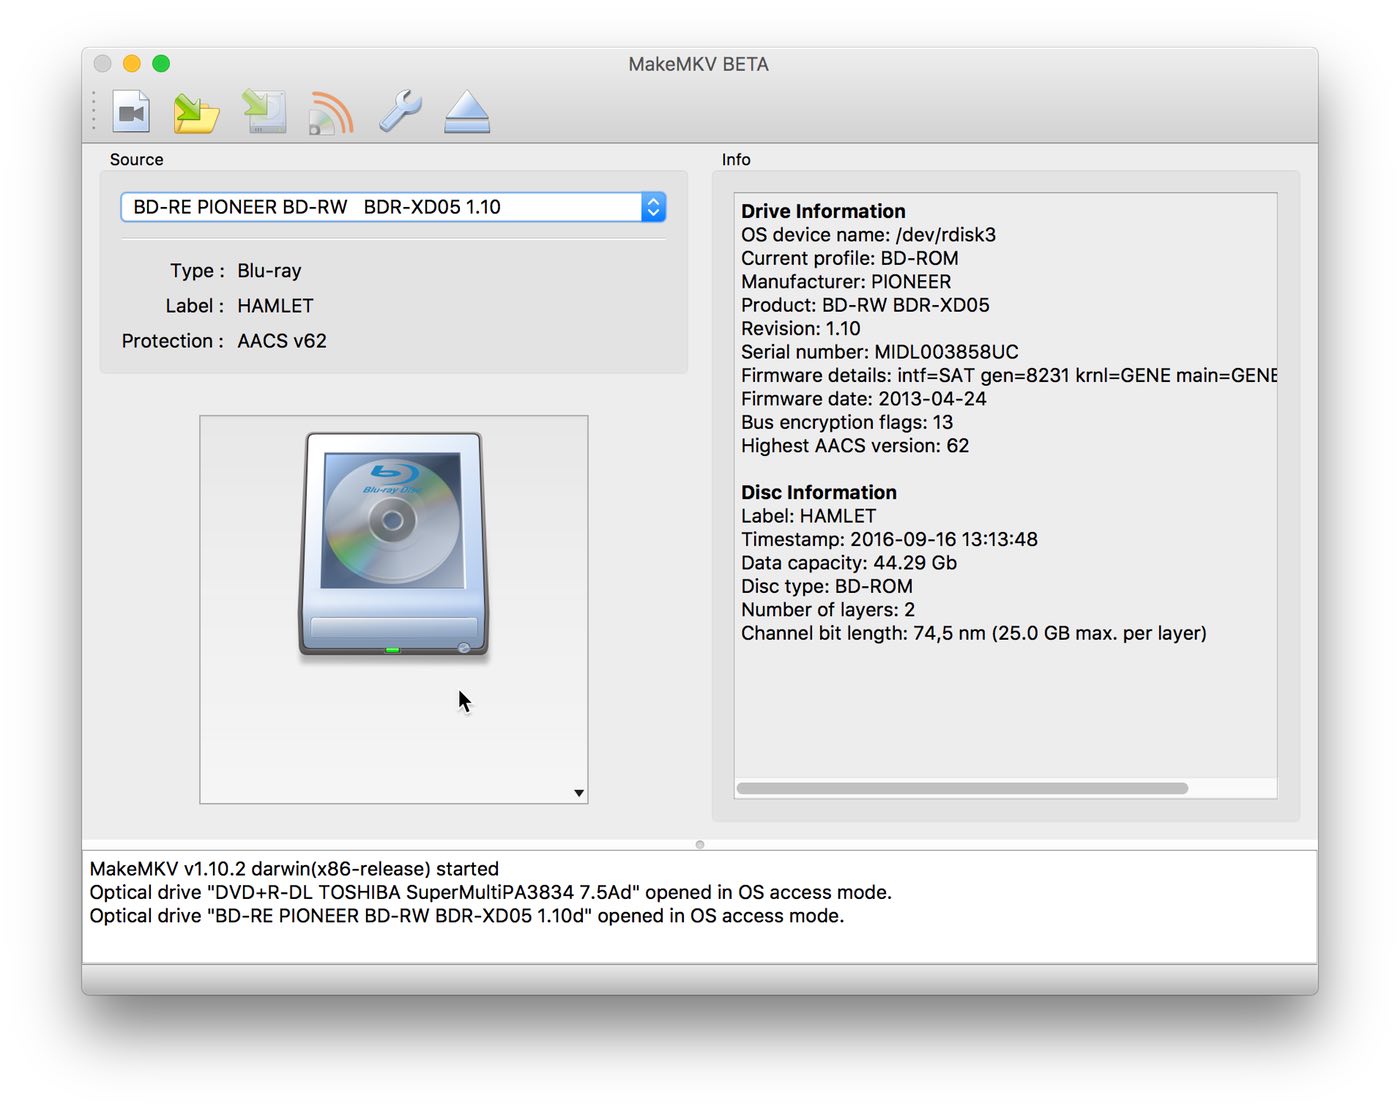1400x1112 pixels.
Task: Click the 'Channel bit length' line
Action: (x=973, y=633)
